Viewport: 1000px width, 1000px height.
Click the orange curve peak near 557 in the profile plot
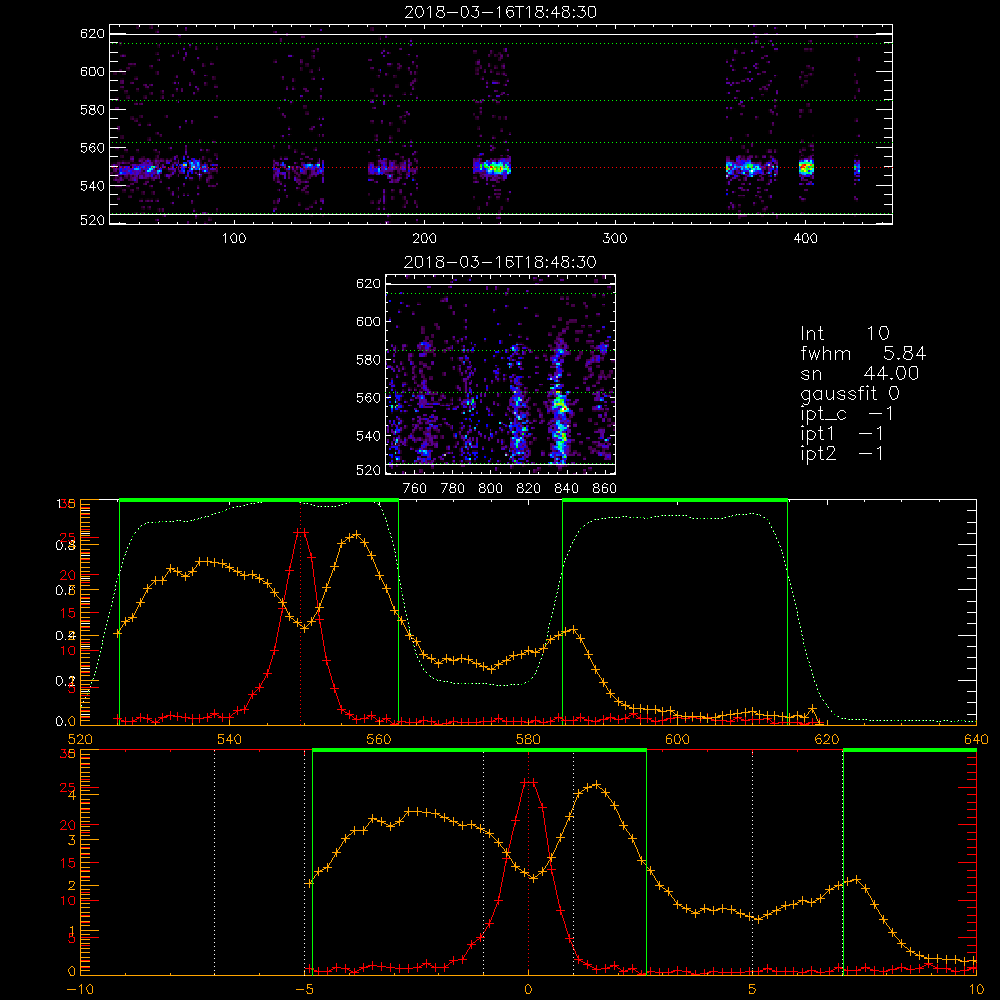point(356,534)
